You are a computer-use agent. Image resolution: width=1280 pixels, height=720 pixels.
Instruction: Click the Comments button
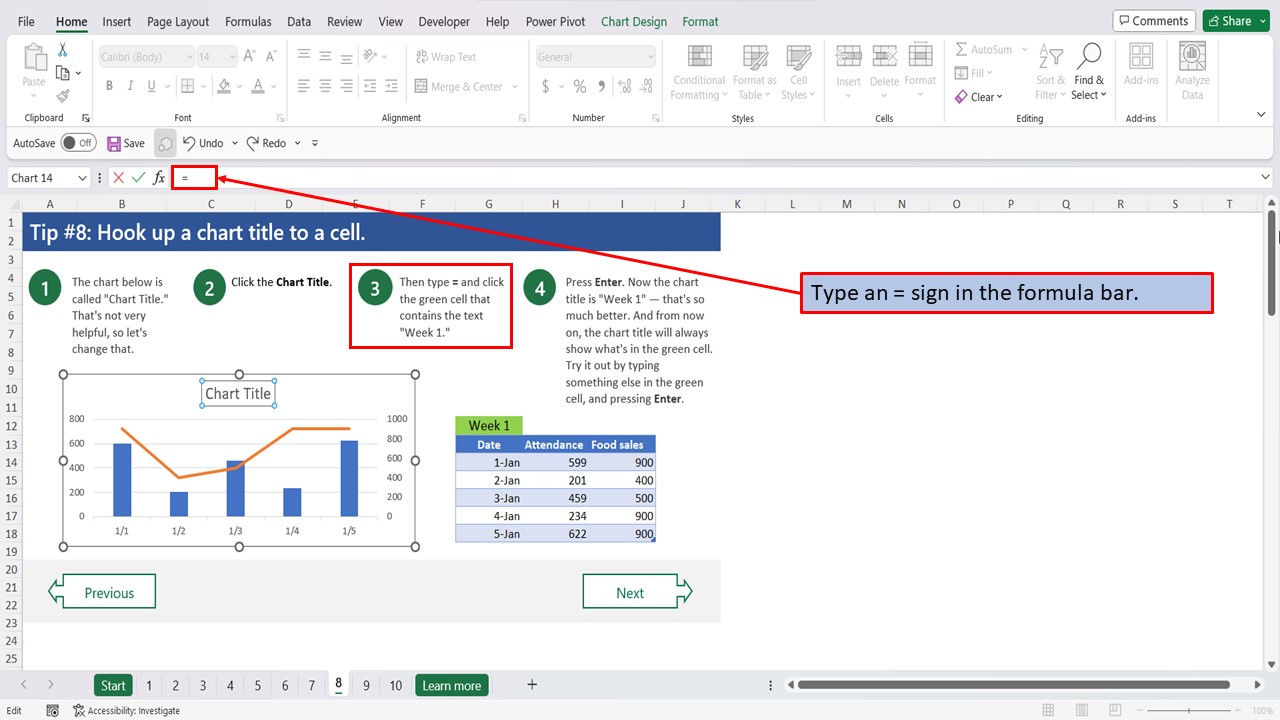pyautogui.click(x=1153, y=20)
